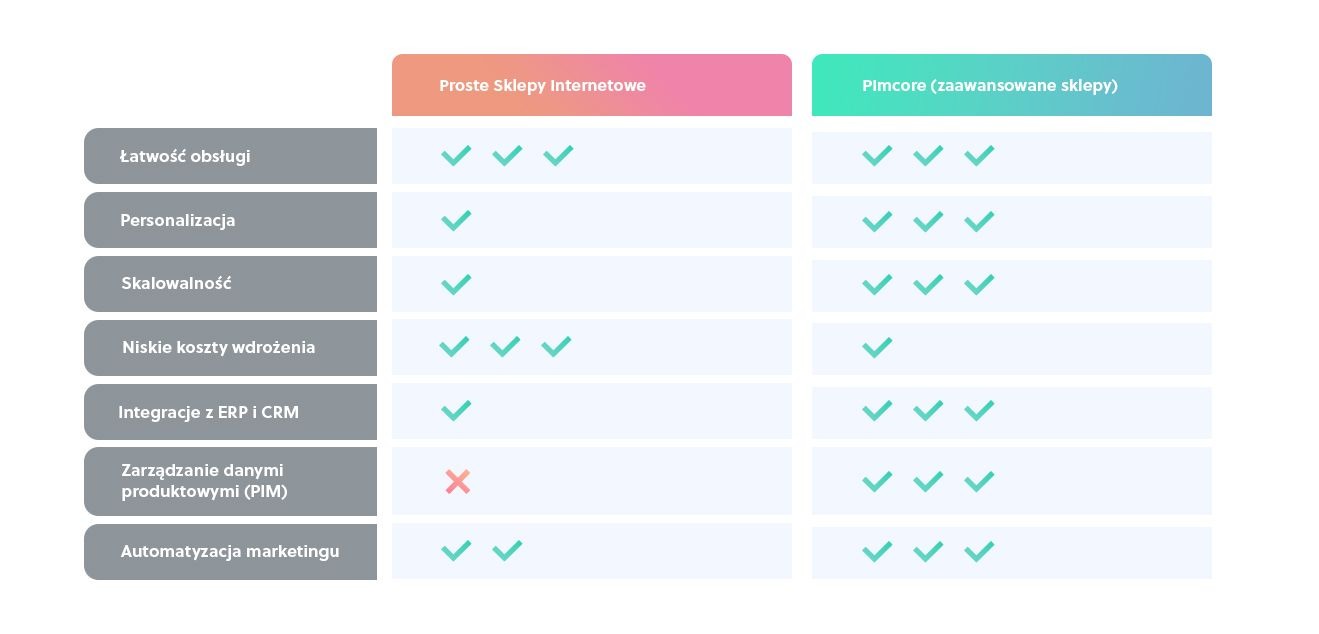1319x634 pixels.
Task: Click the Łatwość obsługi row label
Action: [185, 156]
